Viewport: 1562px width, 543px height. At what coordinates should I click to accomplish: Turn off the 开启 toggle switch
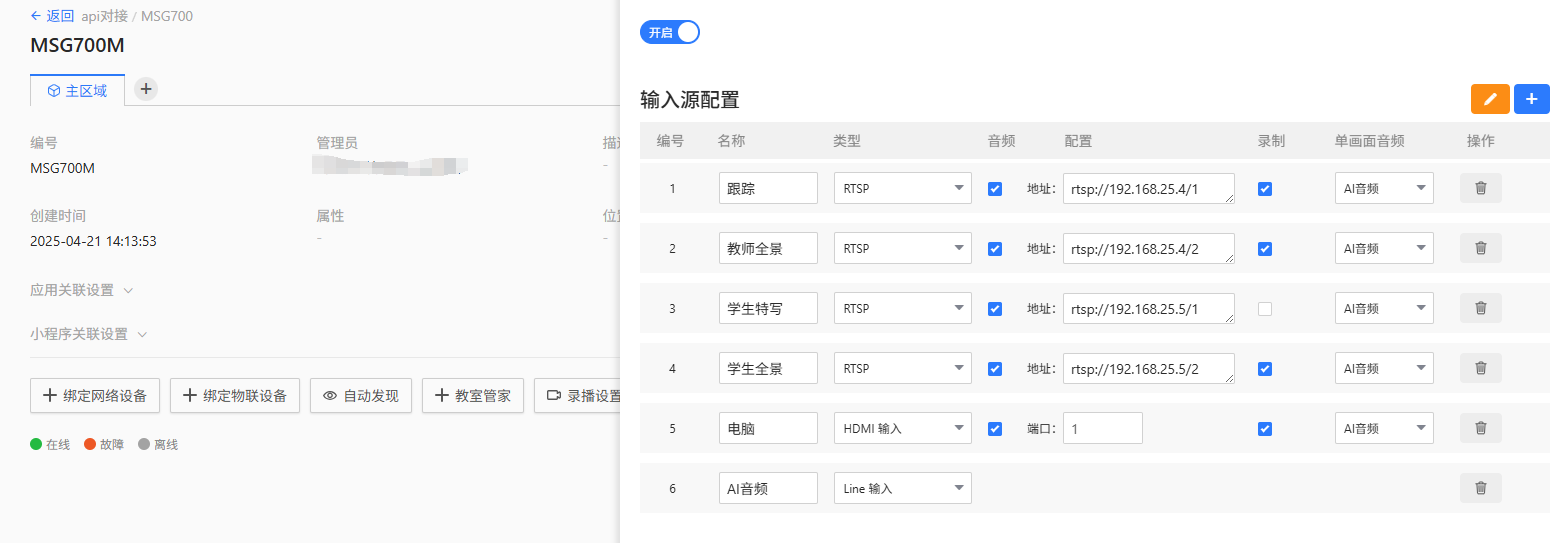[669, 32]
